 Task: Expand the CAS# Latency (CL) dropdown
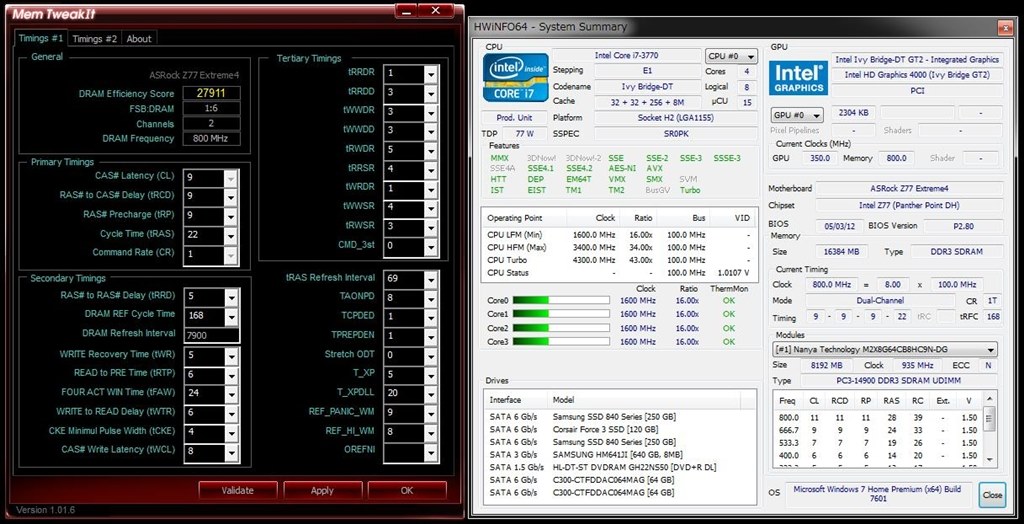[x=232, y=176]
